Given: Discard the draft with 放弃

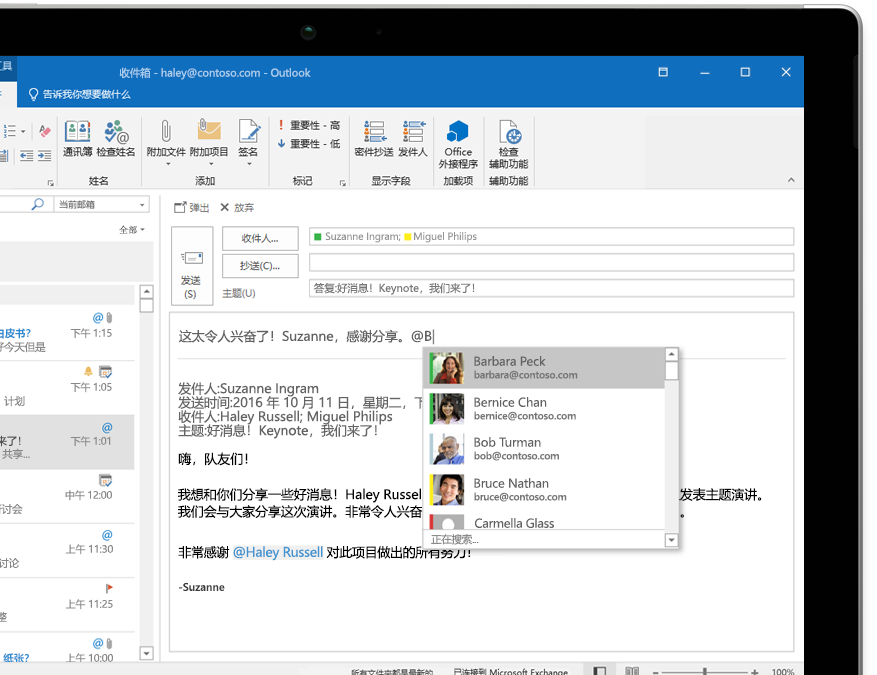Looking at the screenshot, I should pyautogui.click(x=237, y=208).
